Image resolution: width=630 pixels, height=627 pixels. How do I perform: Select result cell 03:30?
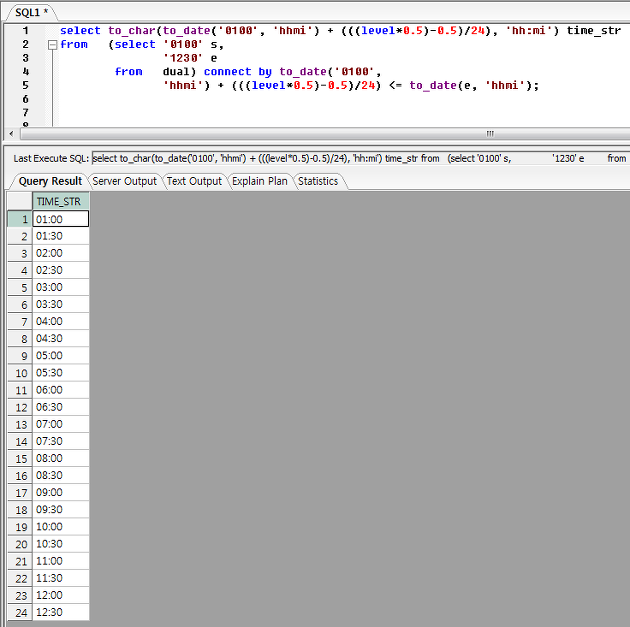pos(61,304)
